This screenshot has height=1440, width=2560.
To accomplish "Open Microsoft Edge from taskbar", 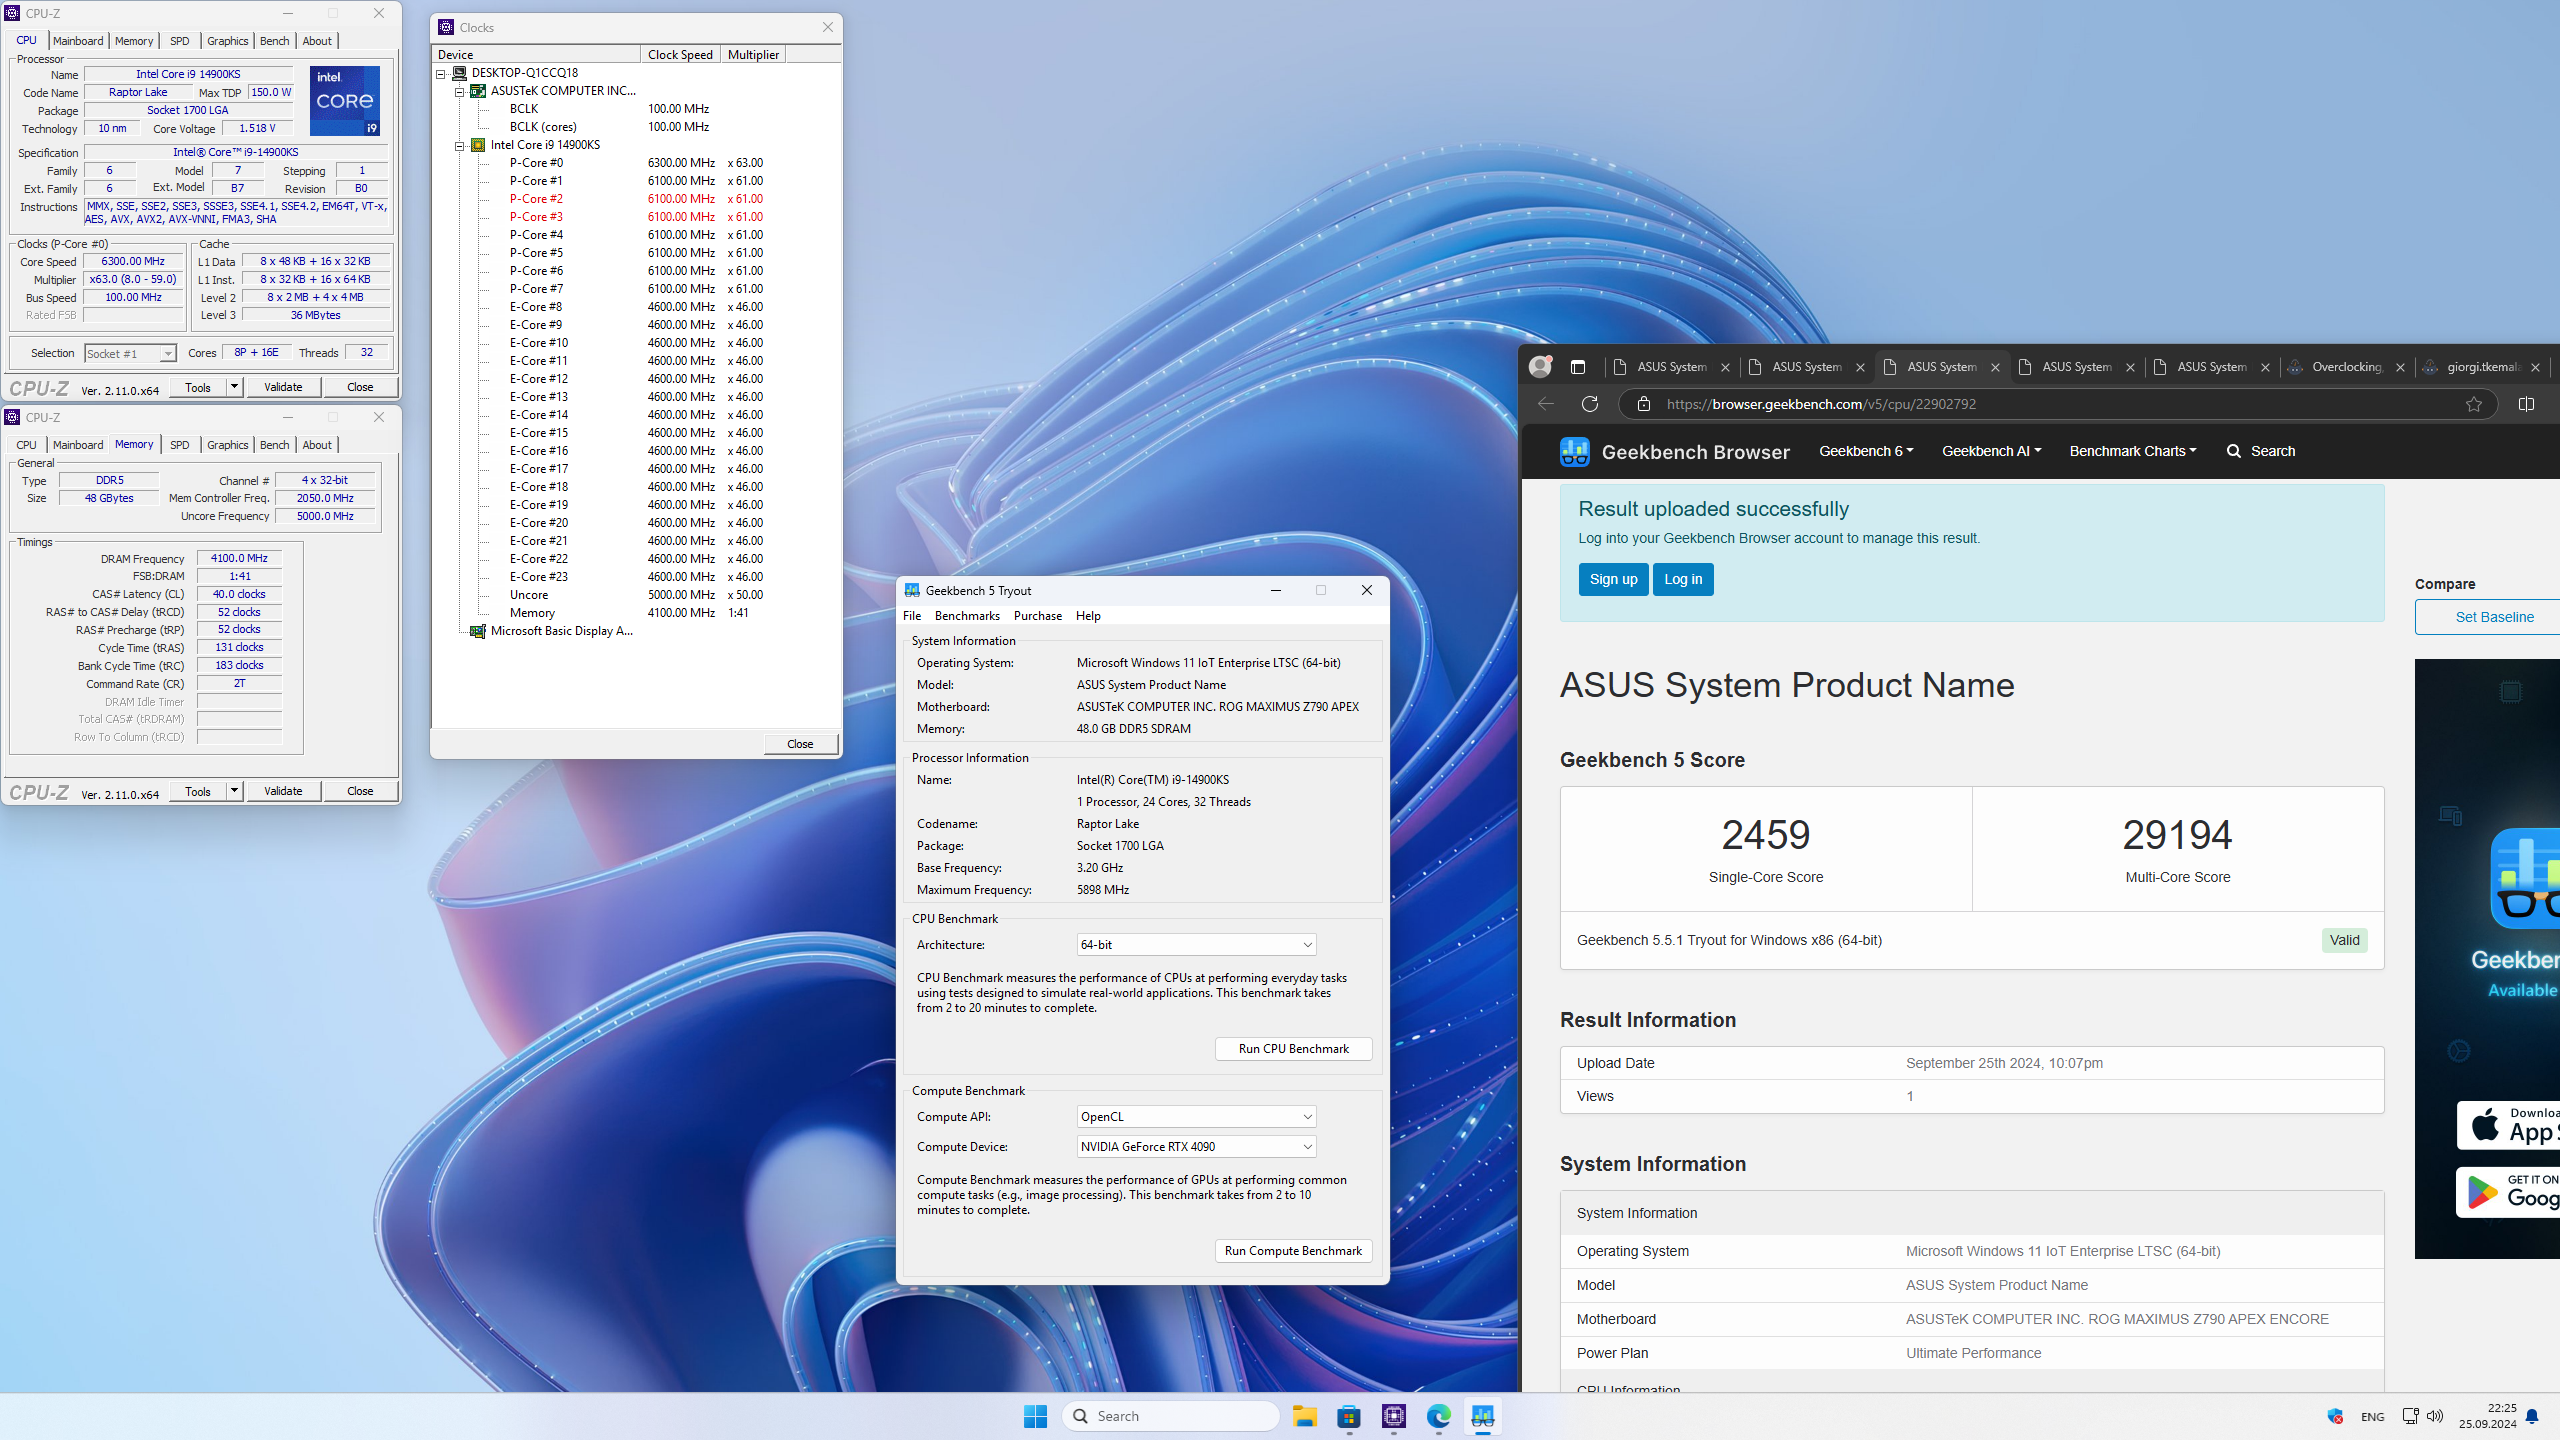I will [1439, 1416].
